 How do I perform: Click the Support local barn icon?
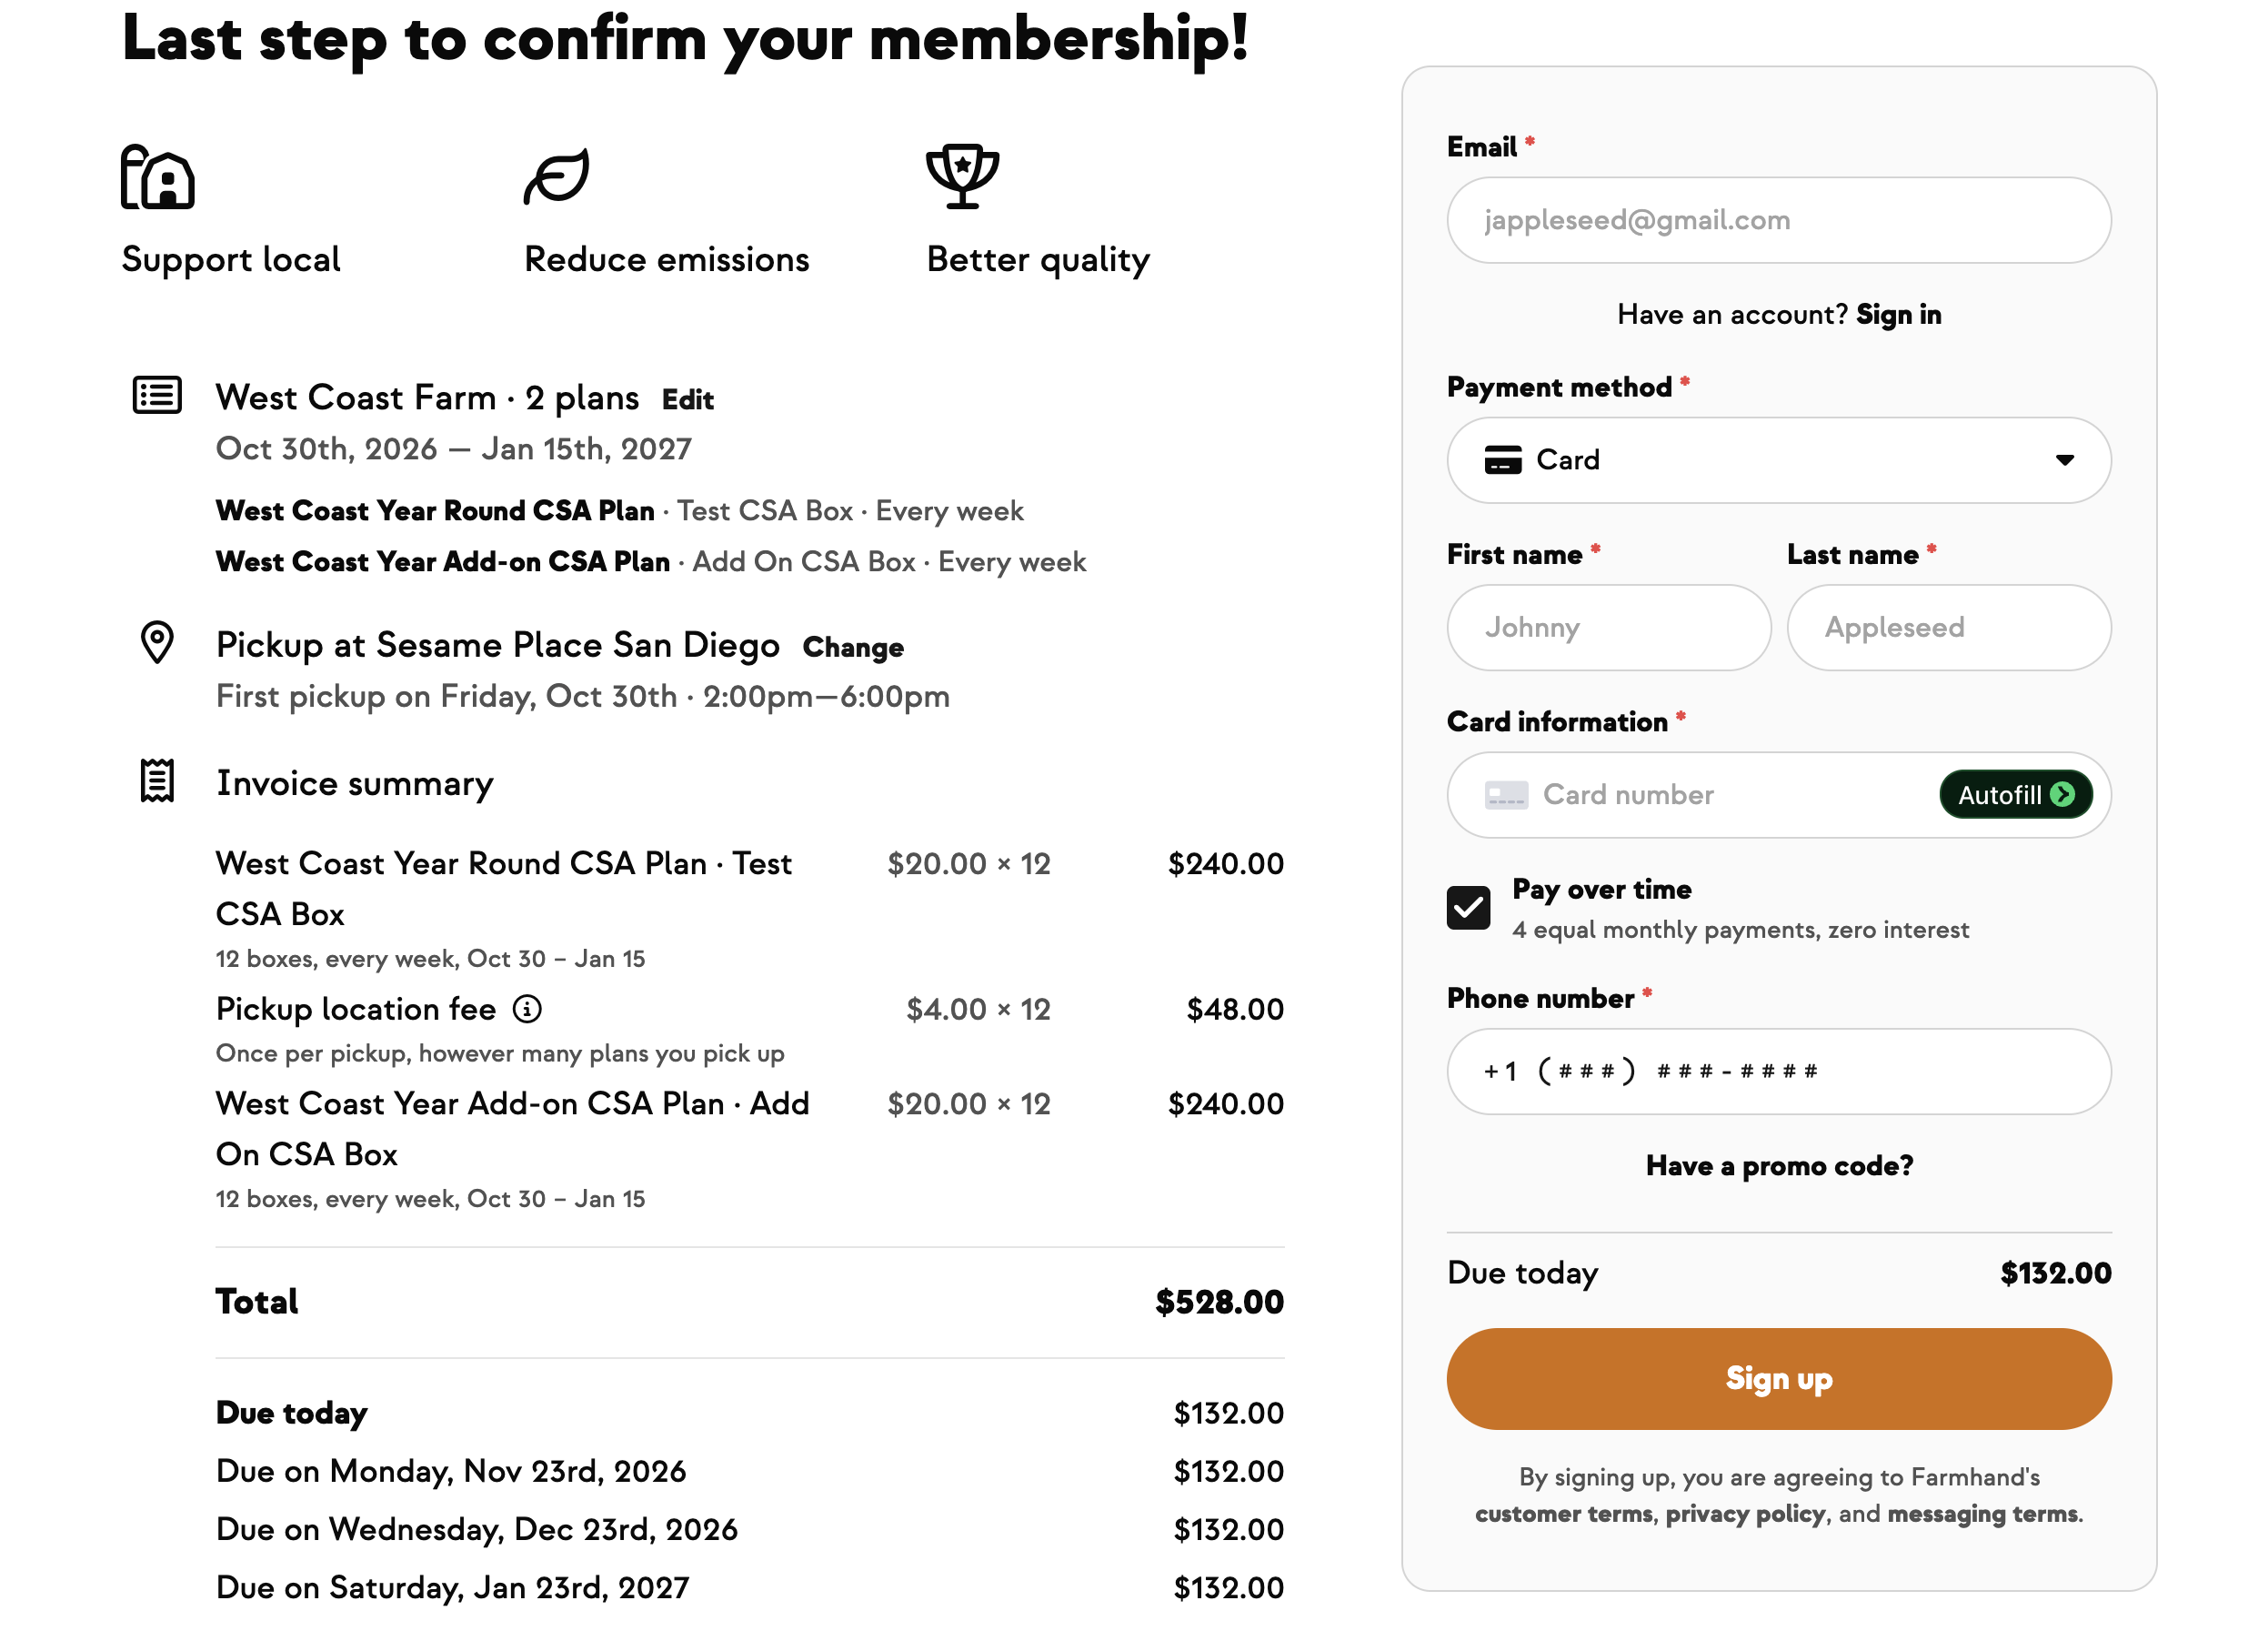coord(158,177)
